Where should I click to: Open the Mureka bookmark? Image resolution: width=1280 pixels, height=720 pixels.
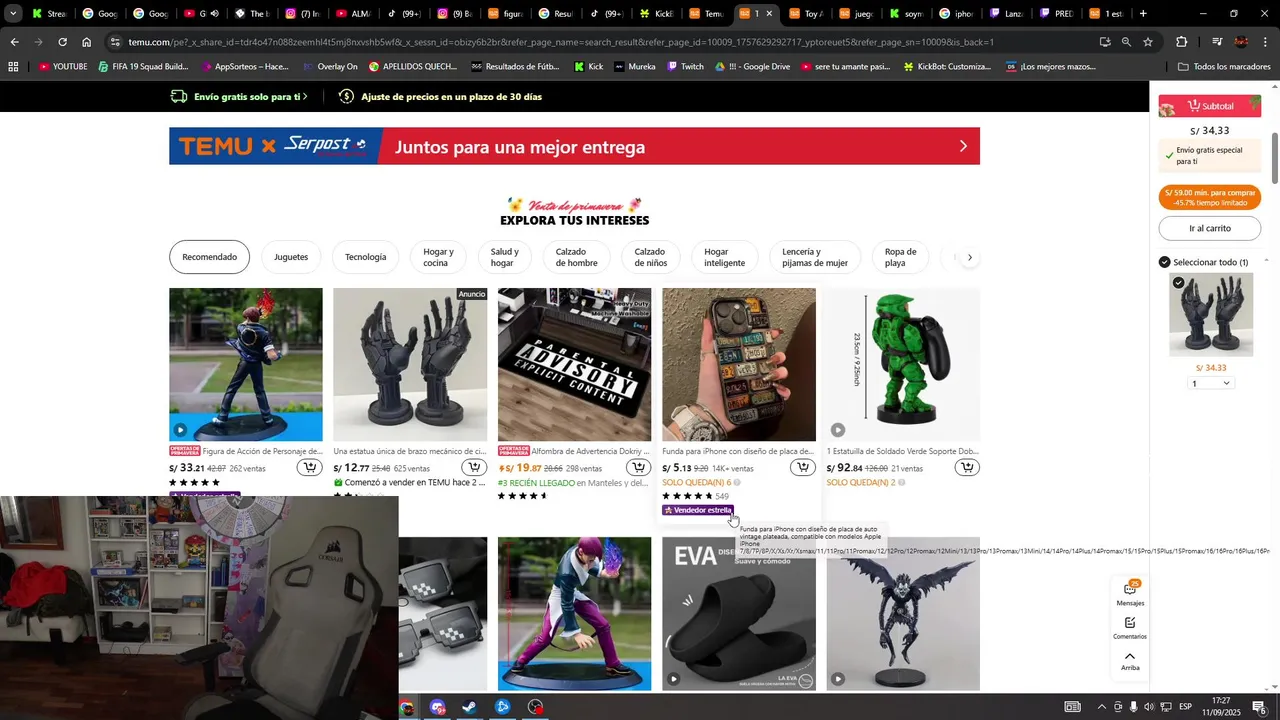pyautogui.click(x=634, y=67)
